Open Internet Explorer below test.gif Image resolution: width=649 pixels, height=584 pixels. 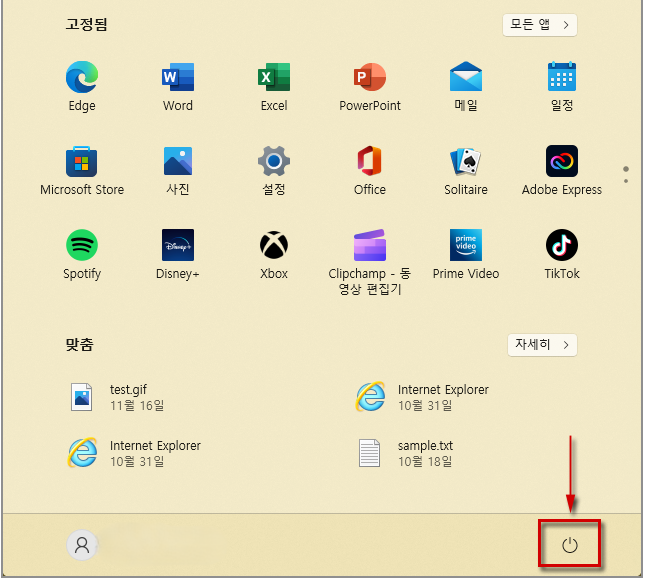coord(135,453)
